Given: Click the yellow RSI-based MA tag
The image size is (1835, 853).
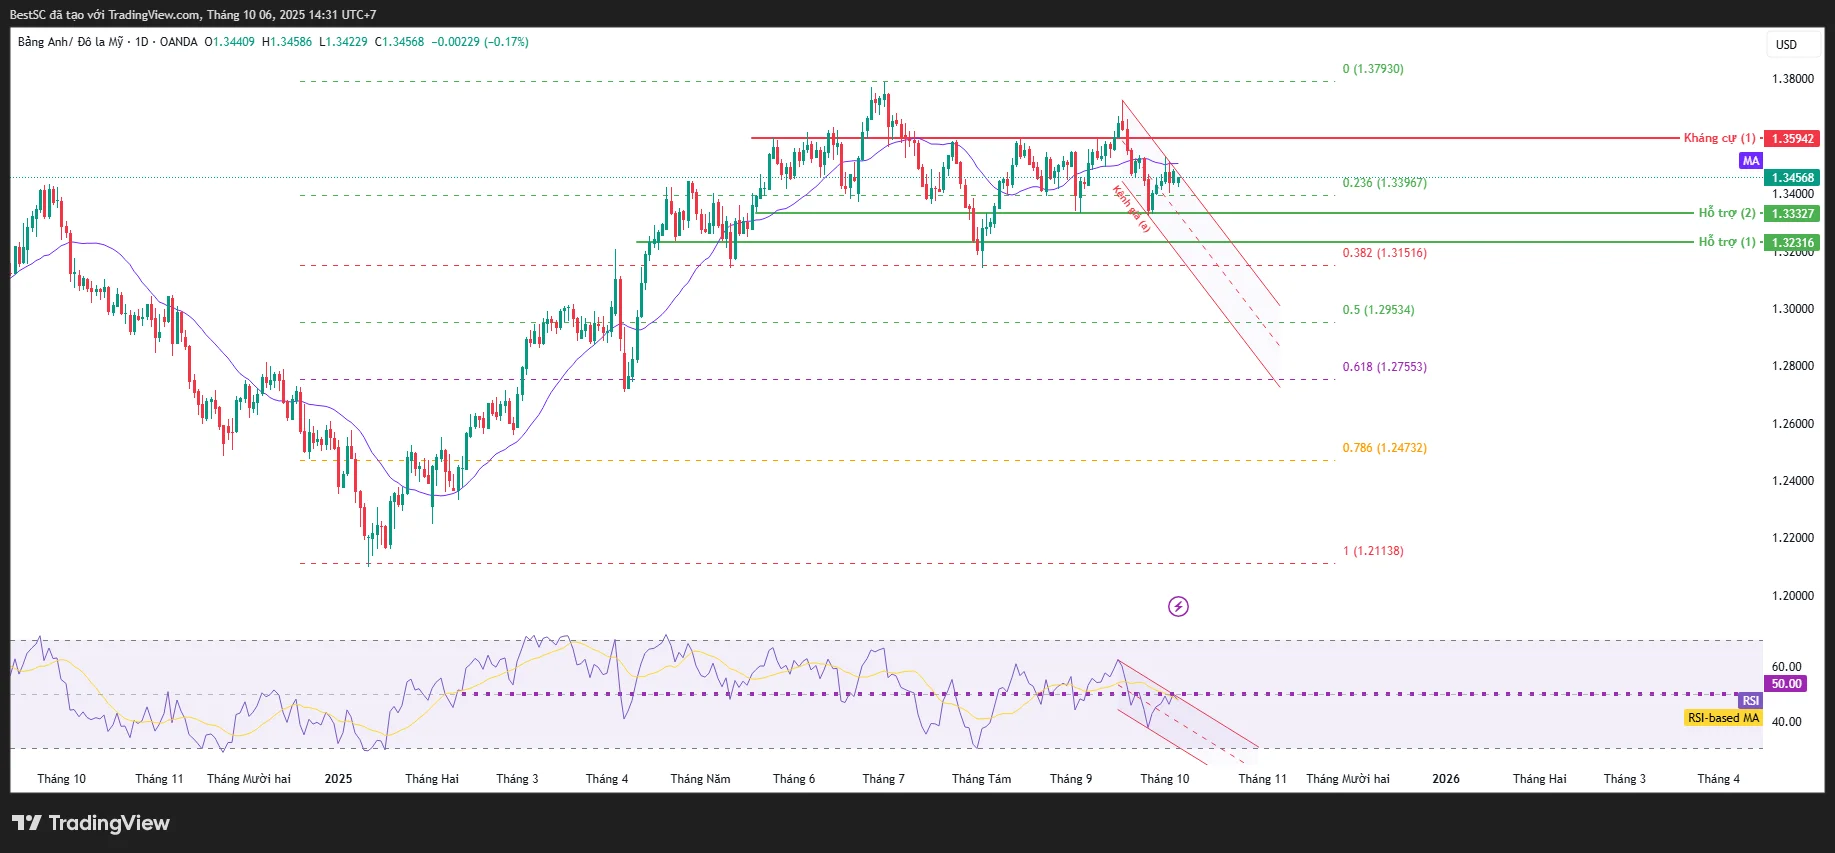Looking at the screenshot, I should point(1723,718).
